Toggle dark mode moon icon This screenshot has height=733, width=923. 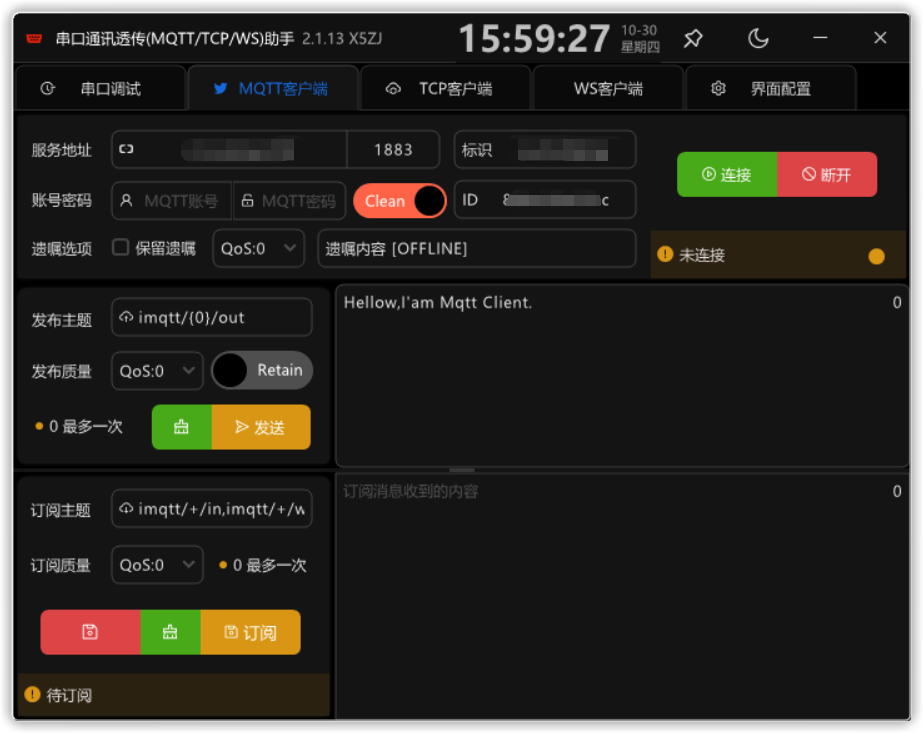pos(758,39)
